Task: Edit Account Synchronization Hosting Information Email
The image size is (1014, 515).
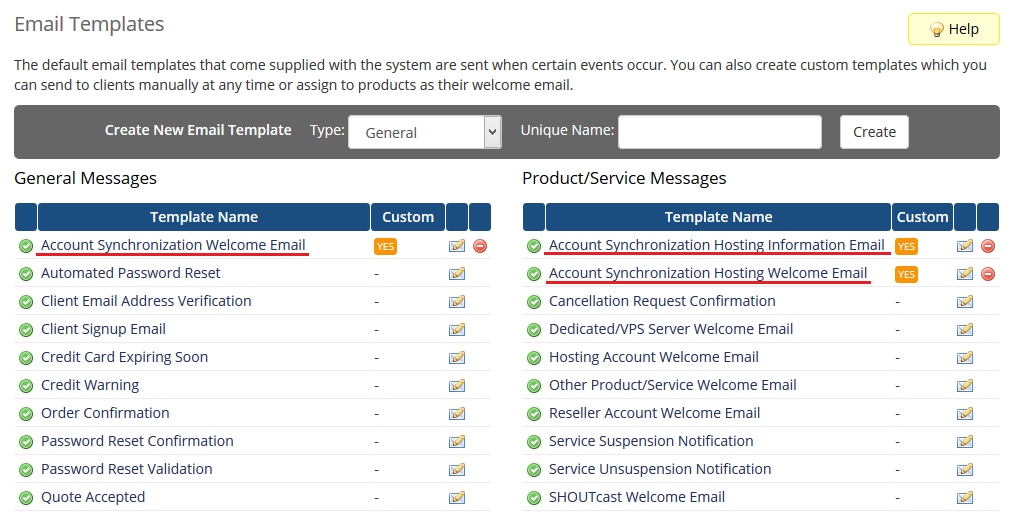Action: pos(965,246)
